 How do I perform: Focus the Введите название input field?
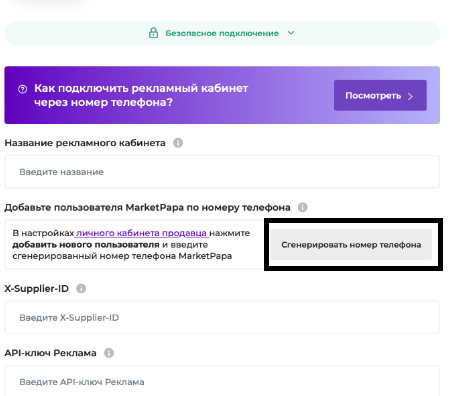[x=222, y=172]
